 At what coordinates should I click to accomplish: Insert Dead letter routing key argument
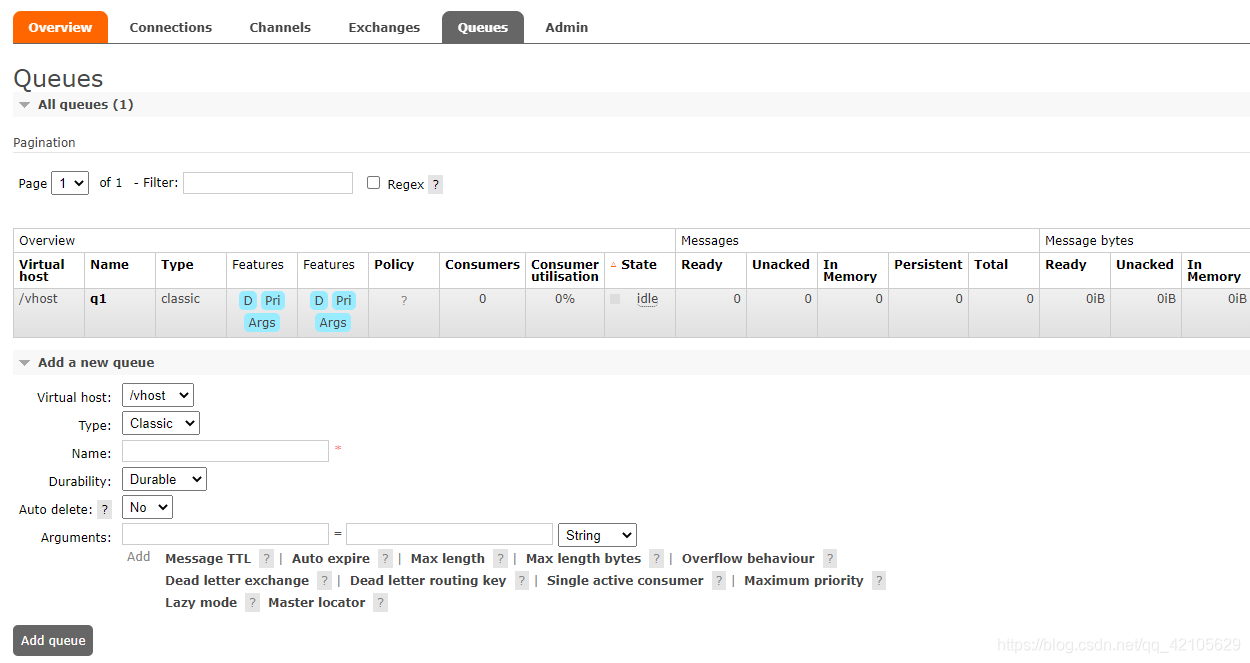428,581
